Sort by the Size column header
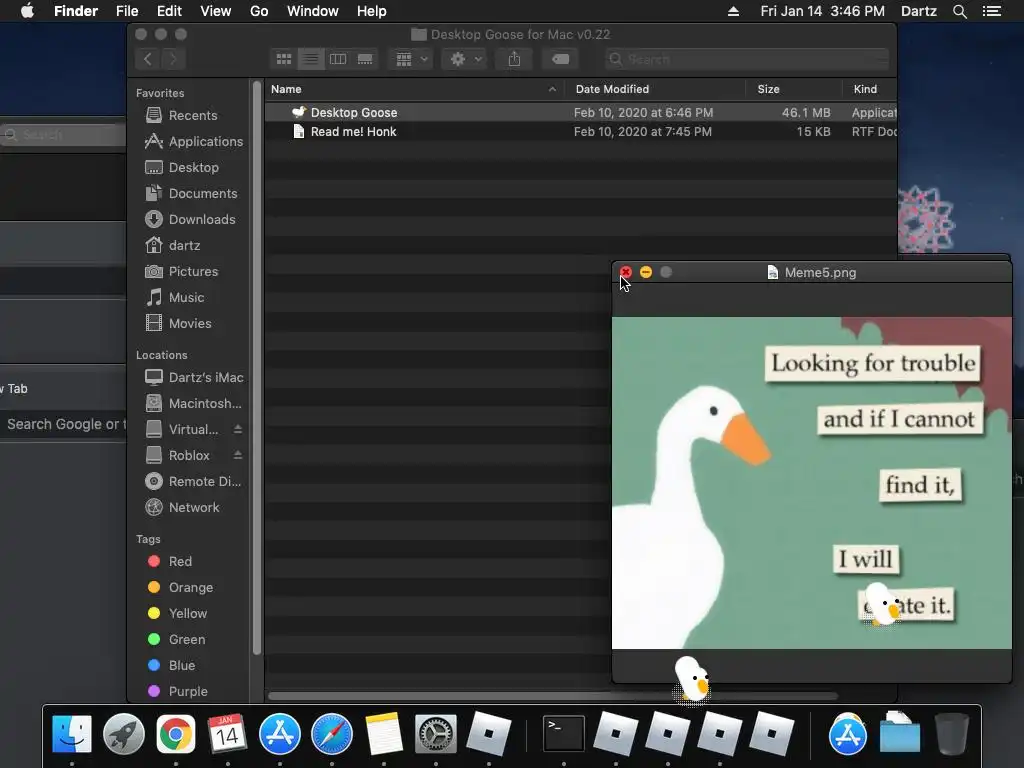1024x768 pixels. (x=793, y=89)
